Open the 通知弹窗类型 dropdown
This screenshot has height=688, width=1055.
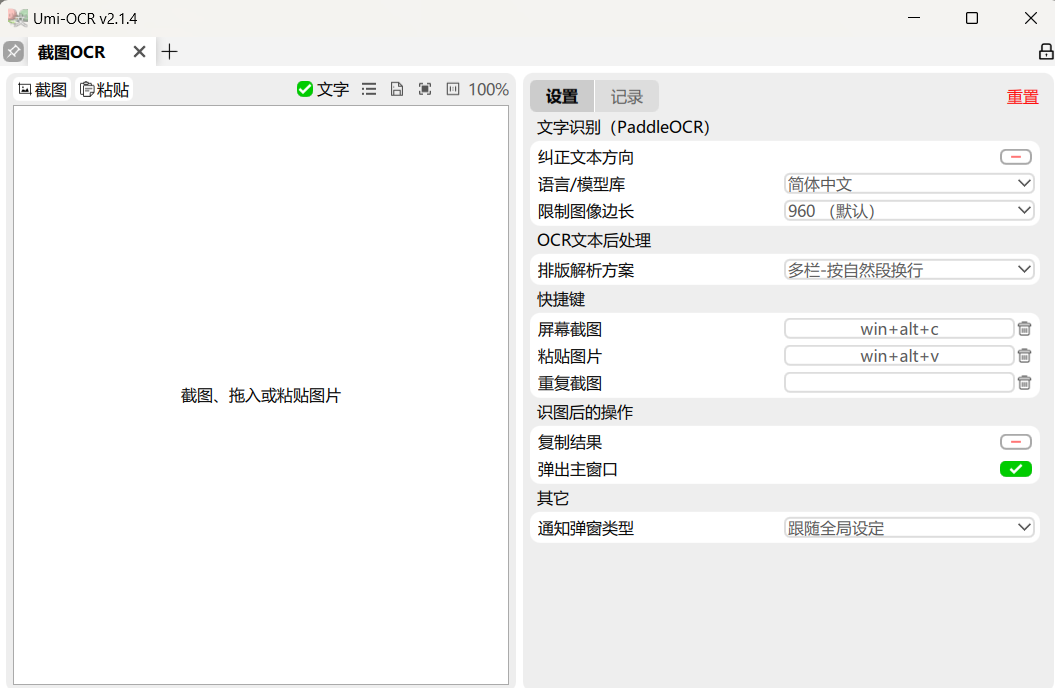click(909, 528)
